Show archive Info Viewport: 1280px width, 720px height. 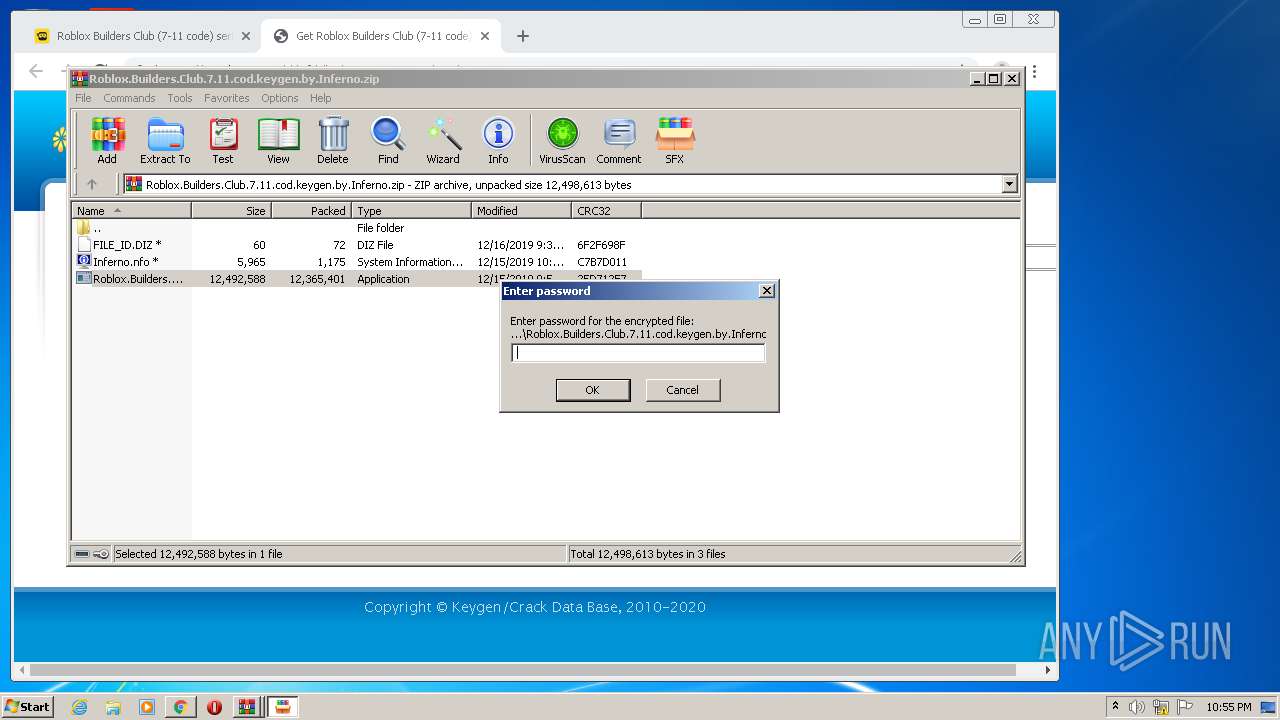[498, 140]
